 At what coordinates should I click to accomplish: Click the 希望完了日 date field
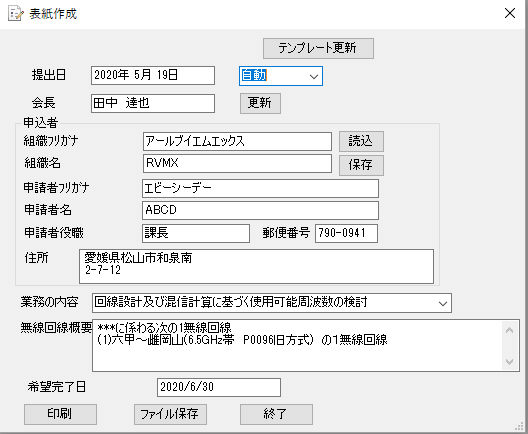[219, 387]
